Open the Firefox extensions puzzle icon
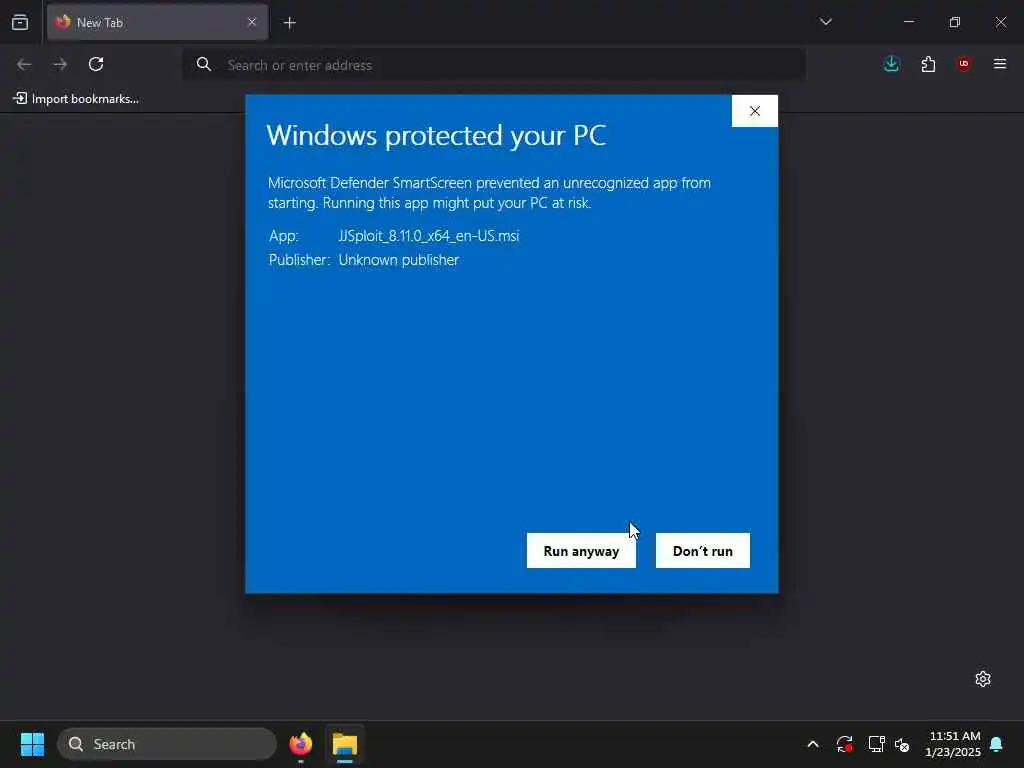This screenshot has width=1024, height=768. [x=928, y=64]
